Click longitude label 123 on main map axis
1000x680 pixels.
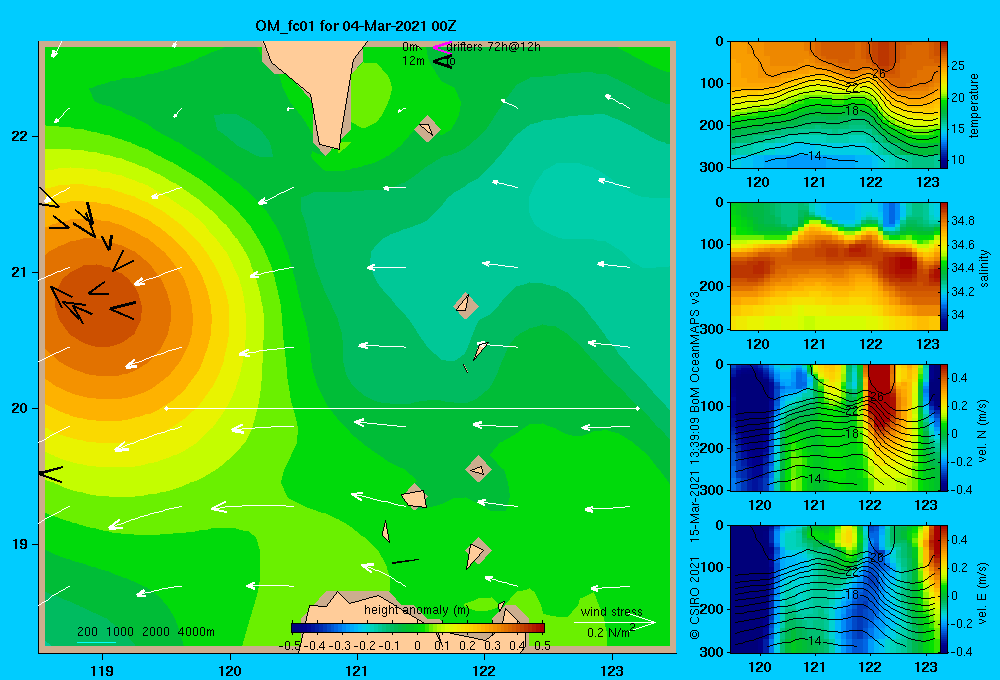pyautogui.click(x=612, y=671)
